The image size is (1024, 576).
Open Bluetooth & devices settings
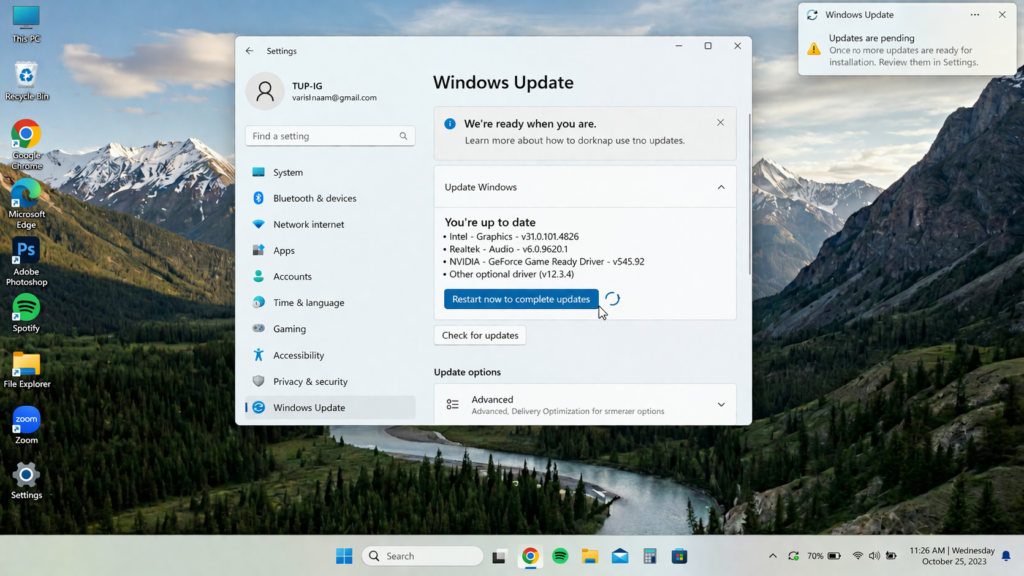coord(314,198)
